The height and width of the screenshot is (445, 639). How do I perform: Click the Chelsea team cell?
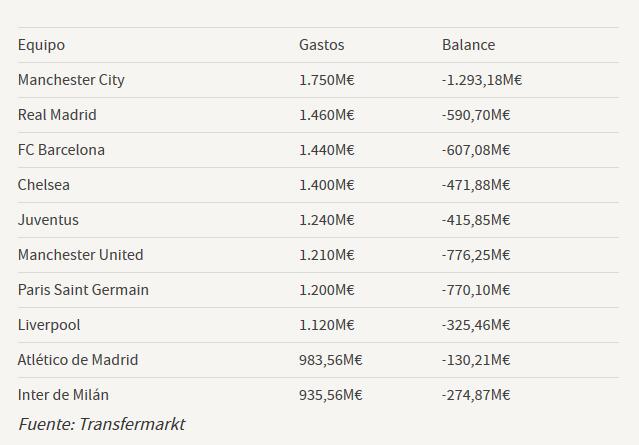click(44, 185)
